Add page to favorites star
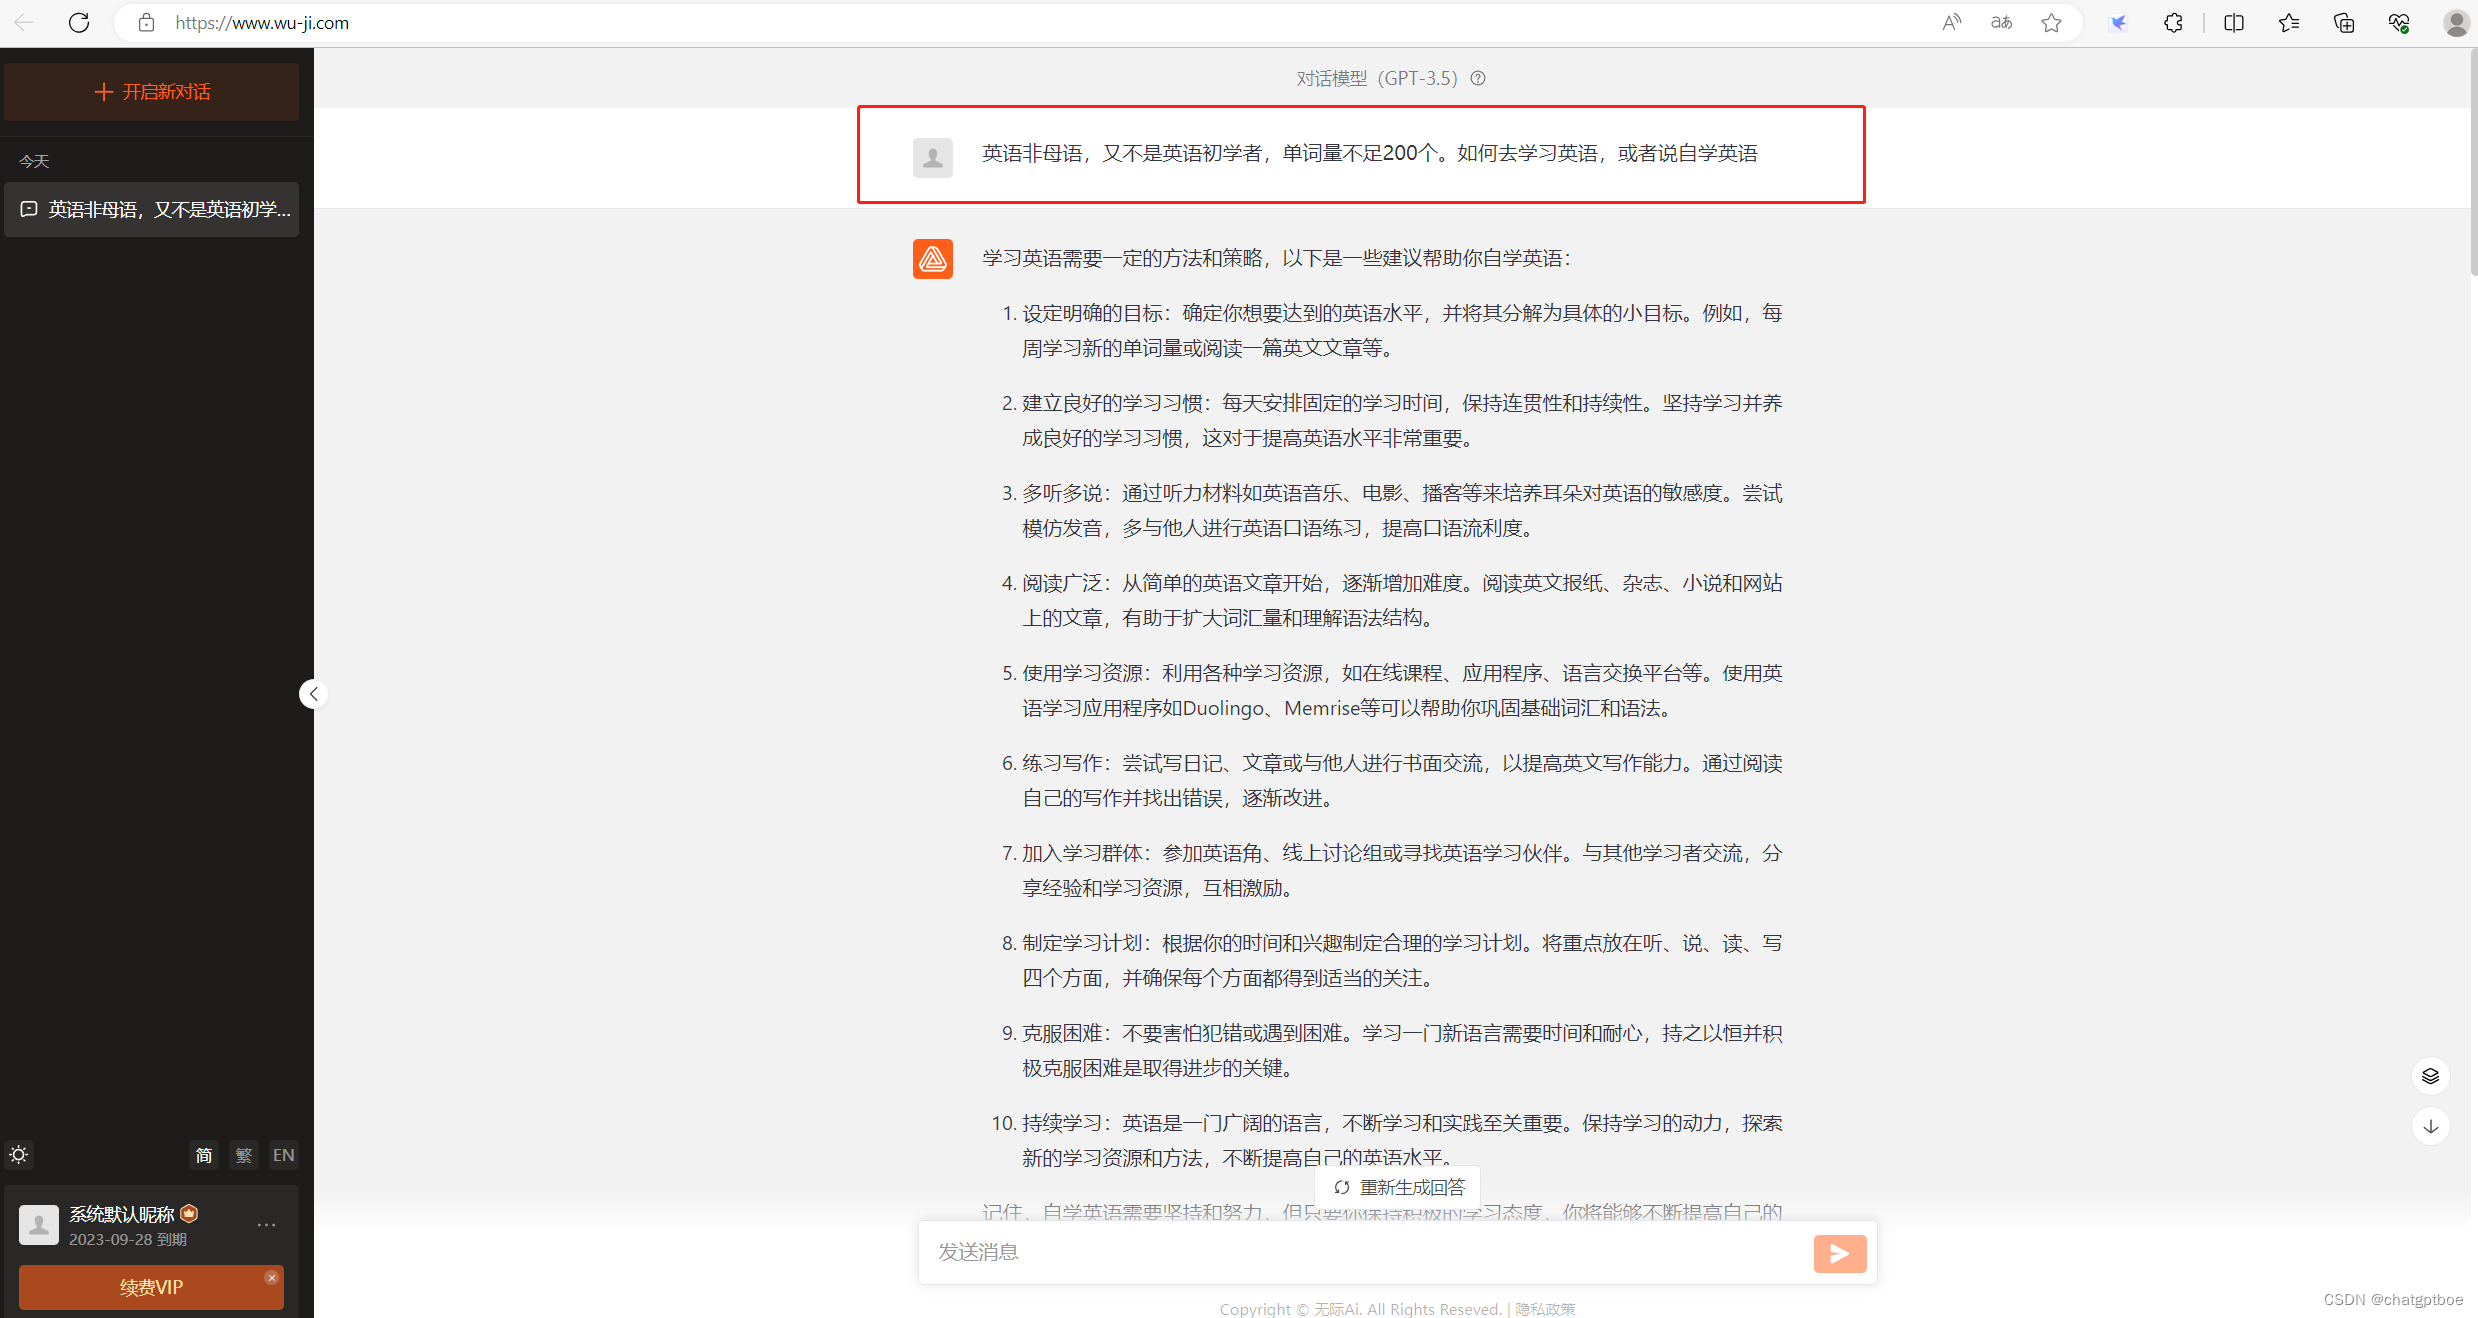The image size is (2478, 1318). coord(2052,22)
